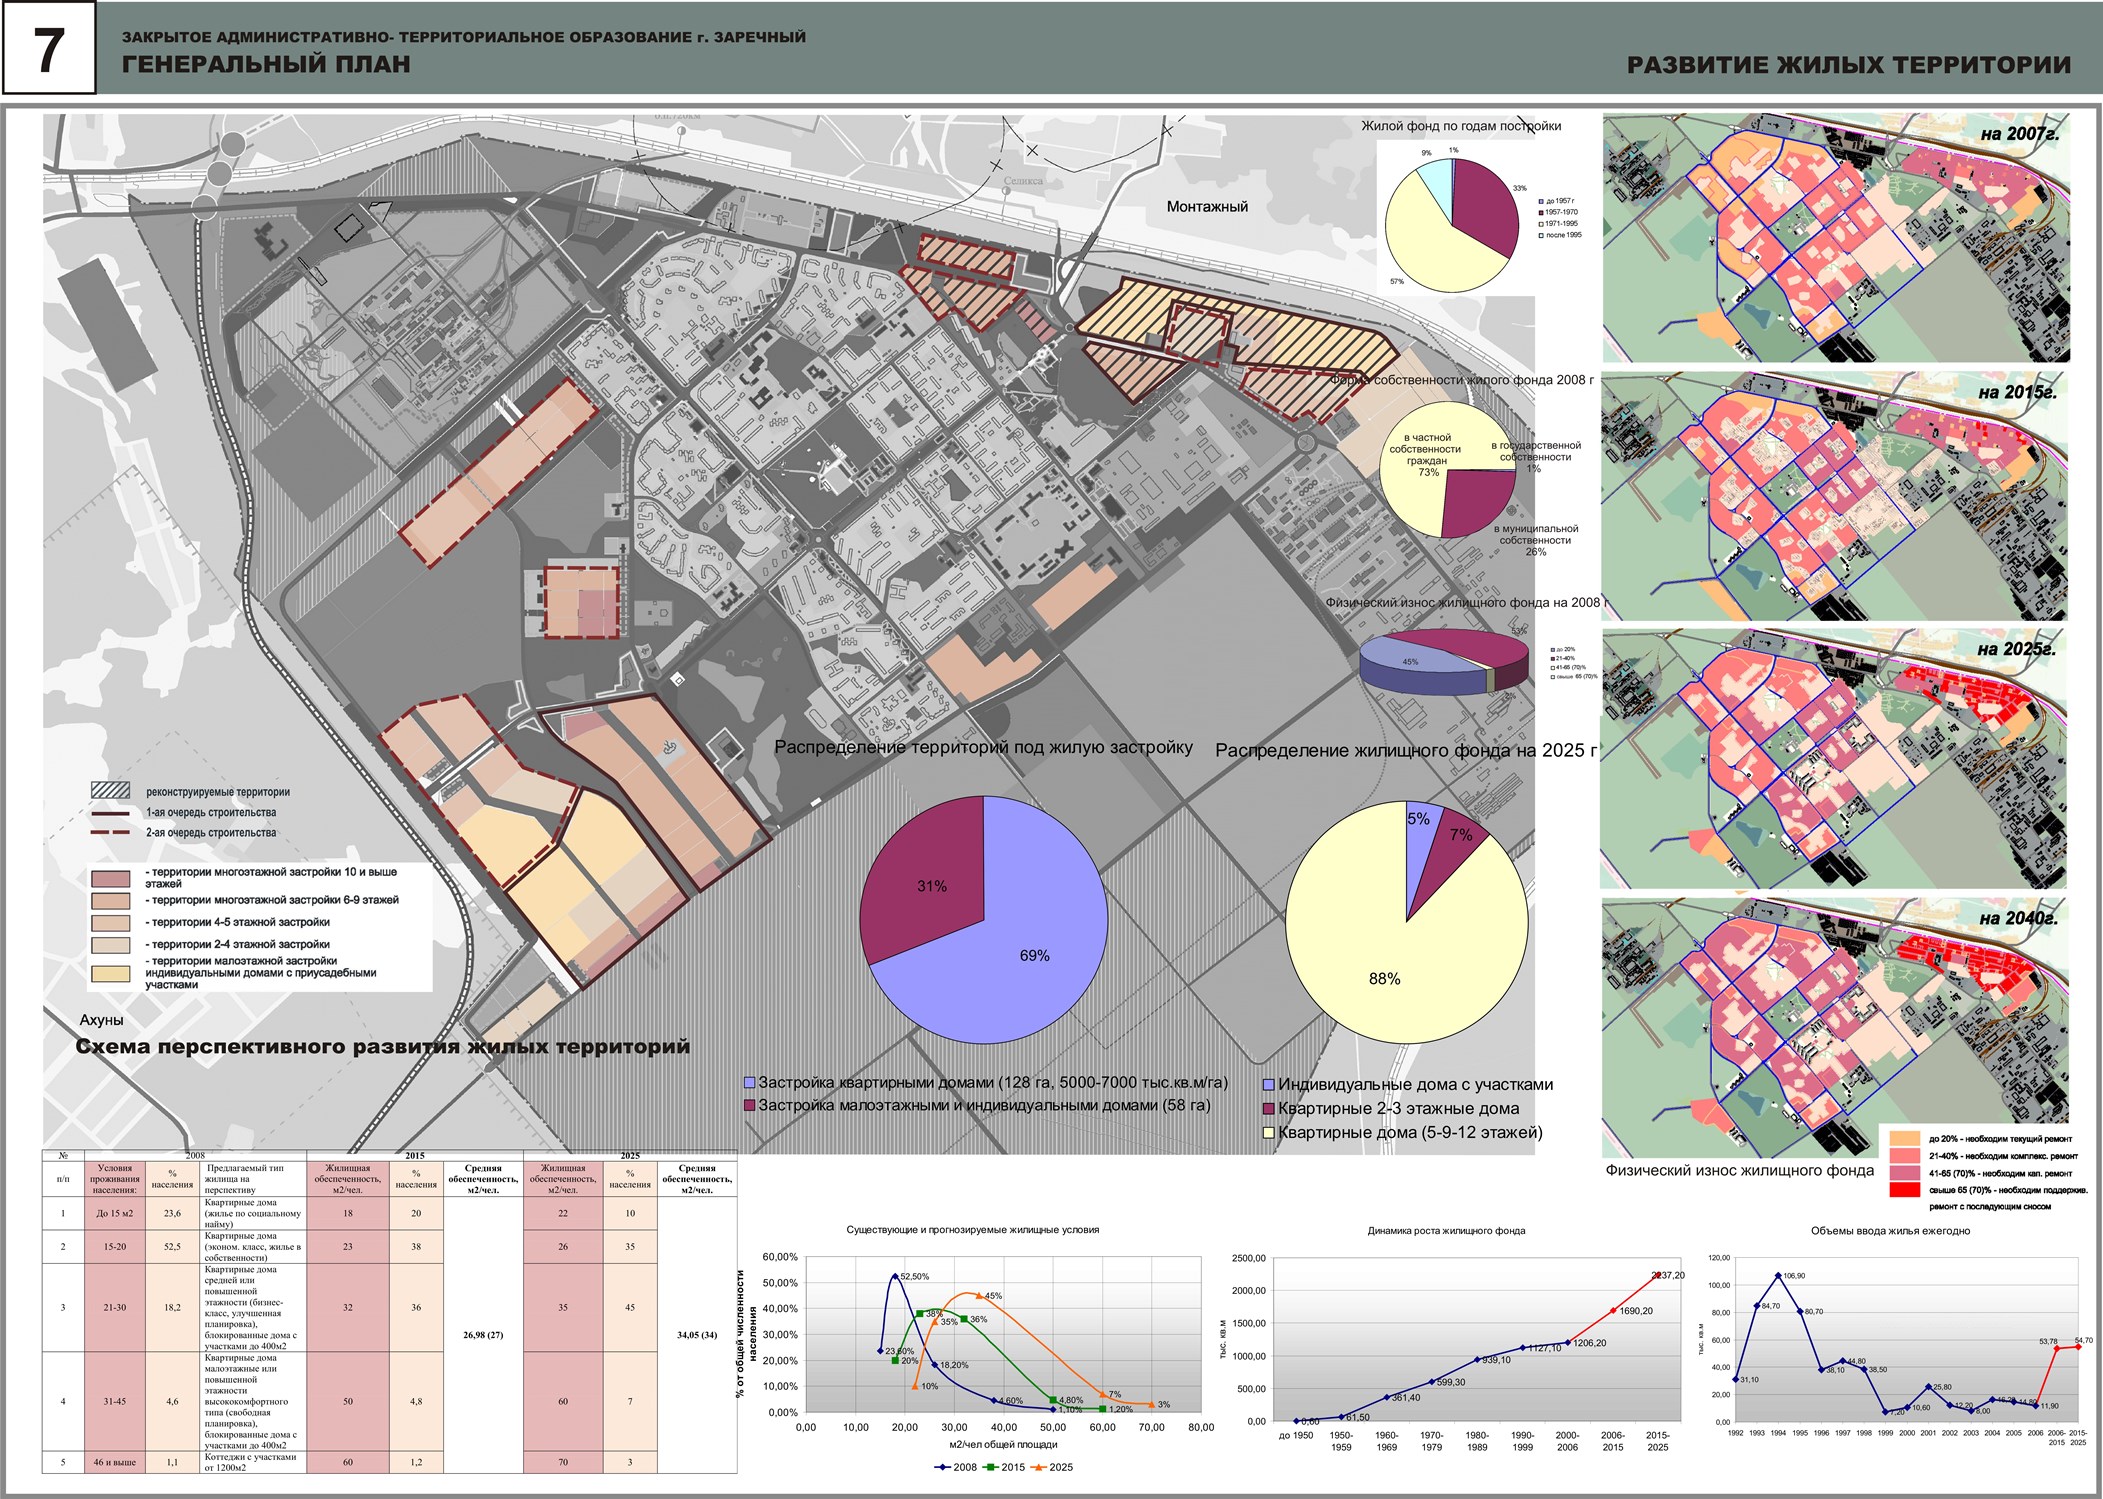The image size is (2103, 1499).
Task: Pick the orange до 20% wear swatch
Action: [x=1907, y=1138]
